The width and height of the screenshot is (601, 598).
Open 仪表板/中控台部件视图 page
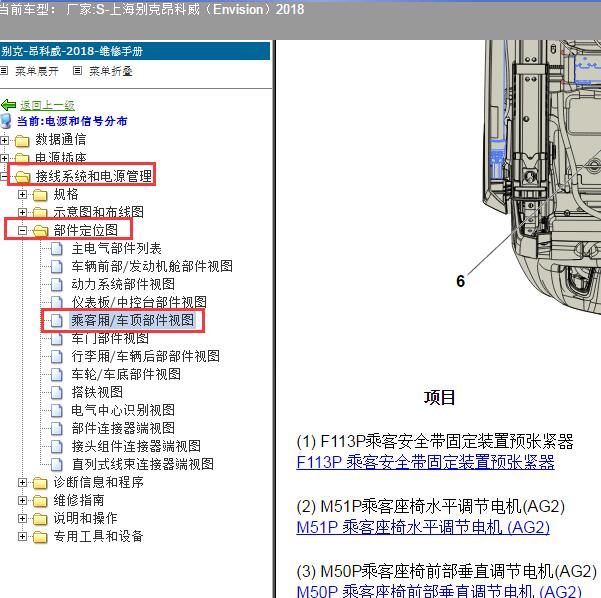pos(139,302)
